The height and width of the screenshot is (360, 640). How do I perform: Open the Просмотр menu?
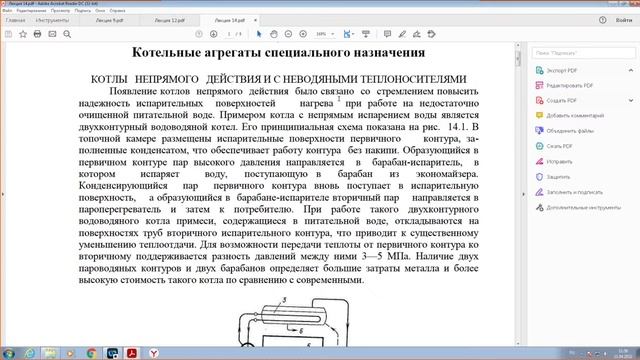pyautogui.click(x=60, y=11)
